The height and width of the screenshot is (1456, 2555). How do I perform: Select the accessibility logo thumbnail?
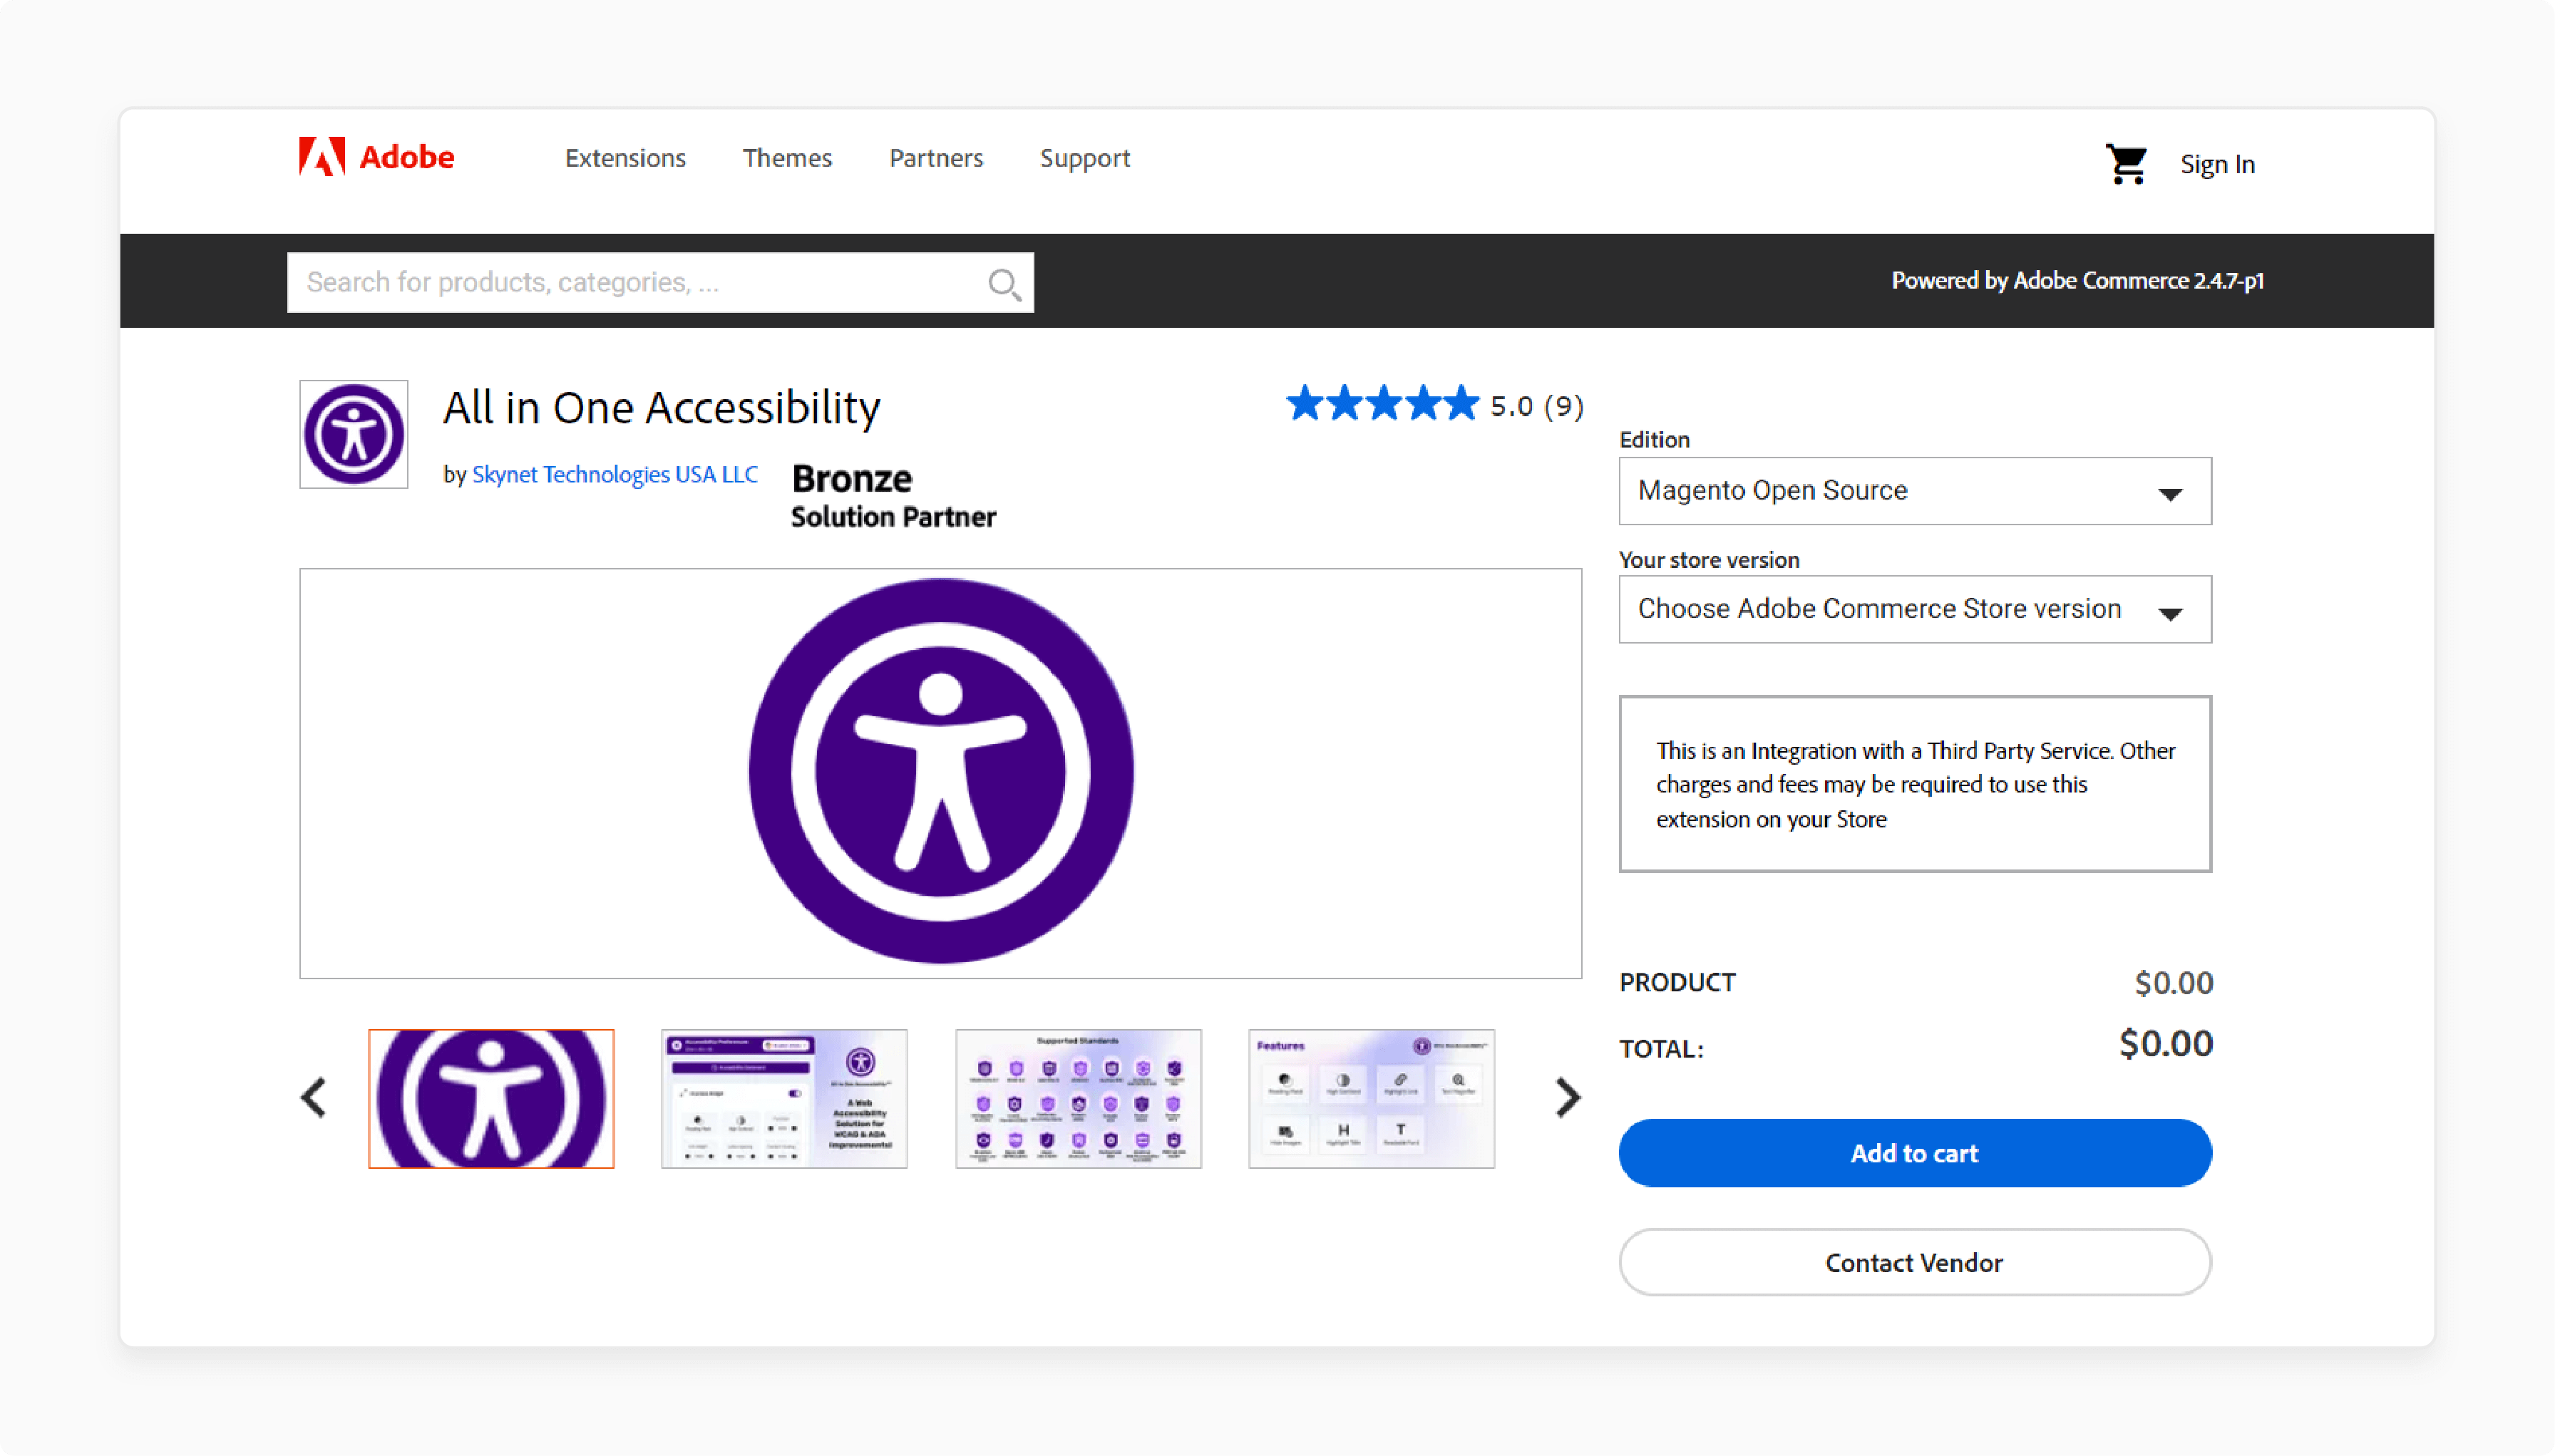(x=491, y=1098)
